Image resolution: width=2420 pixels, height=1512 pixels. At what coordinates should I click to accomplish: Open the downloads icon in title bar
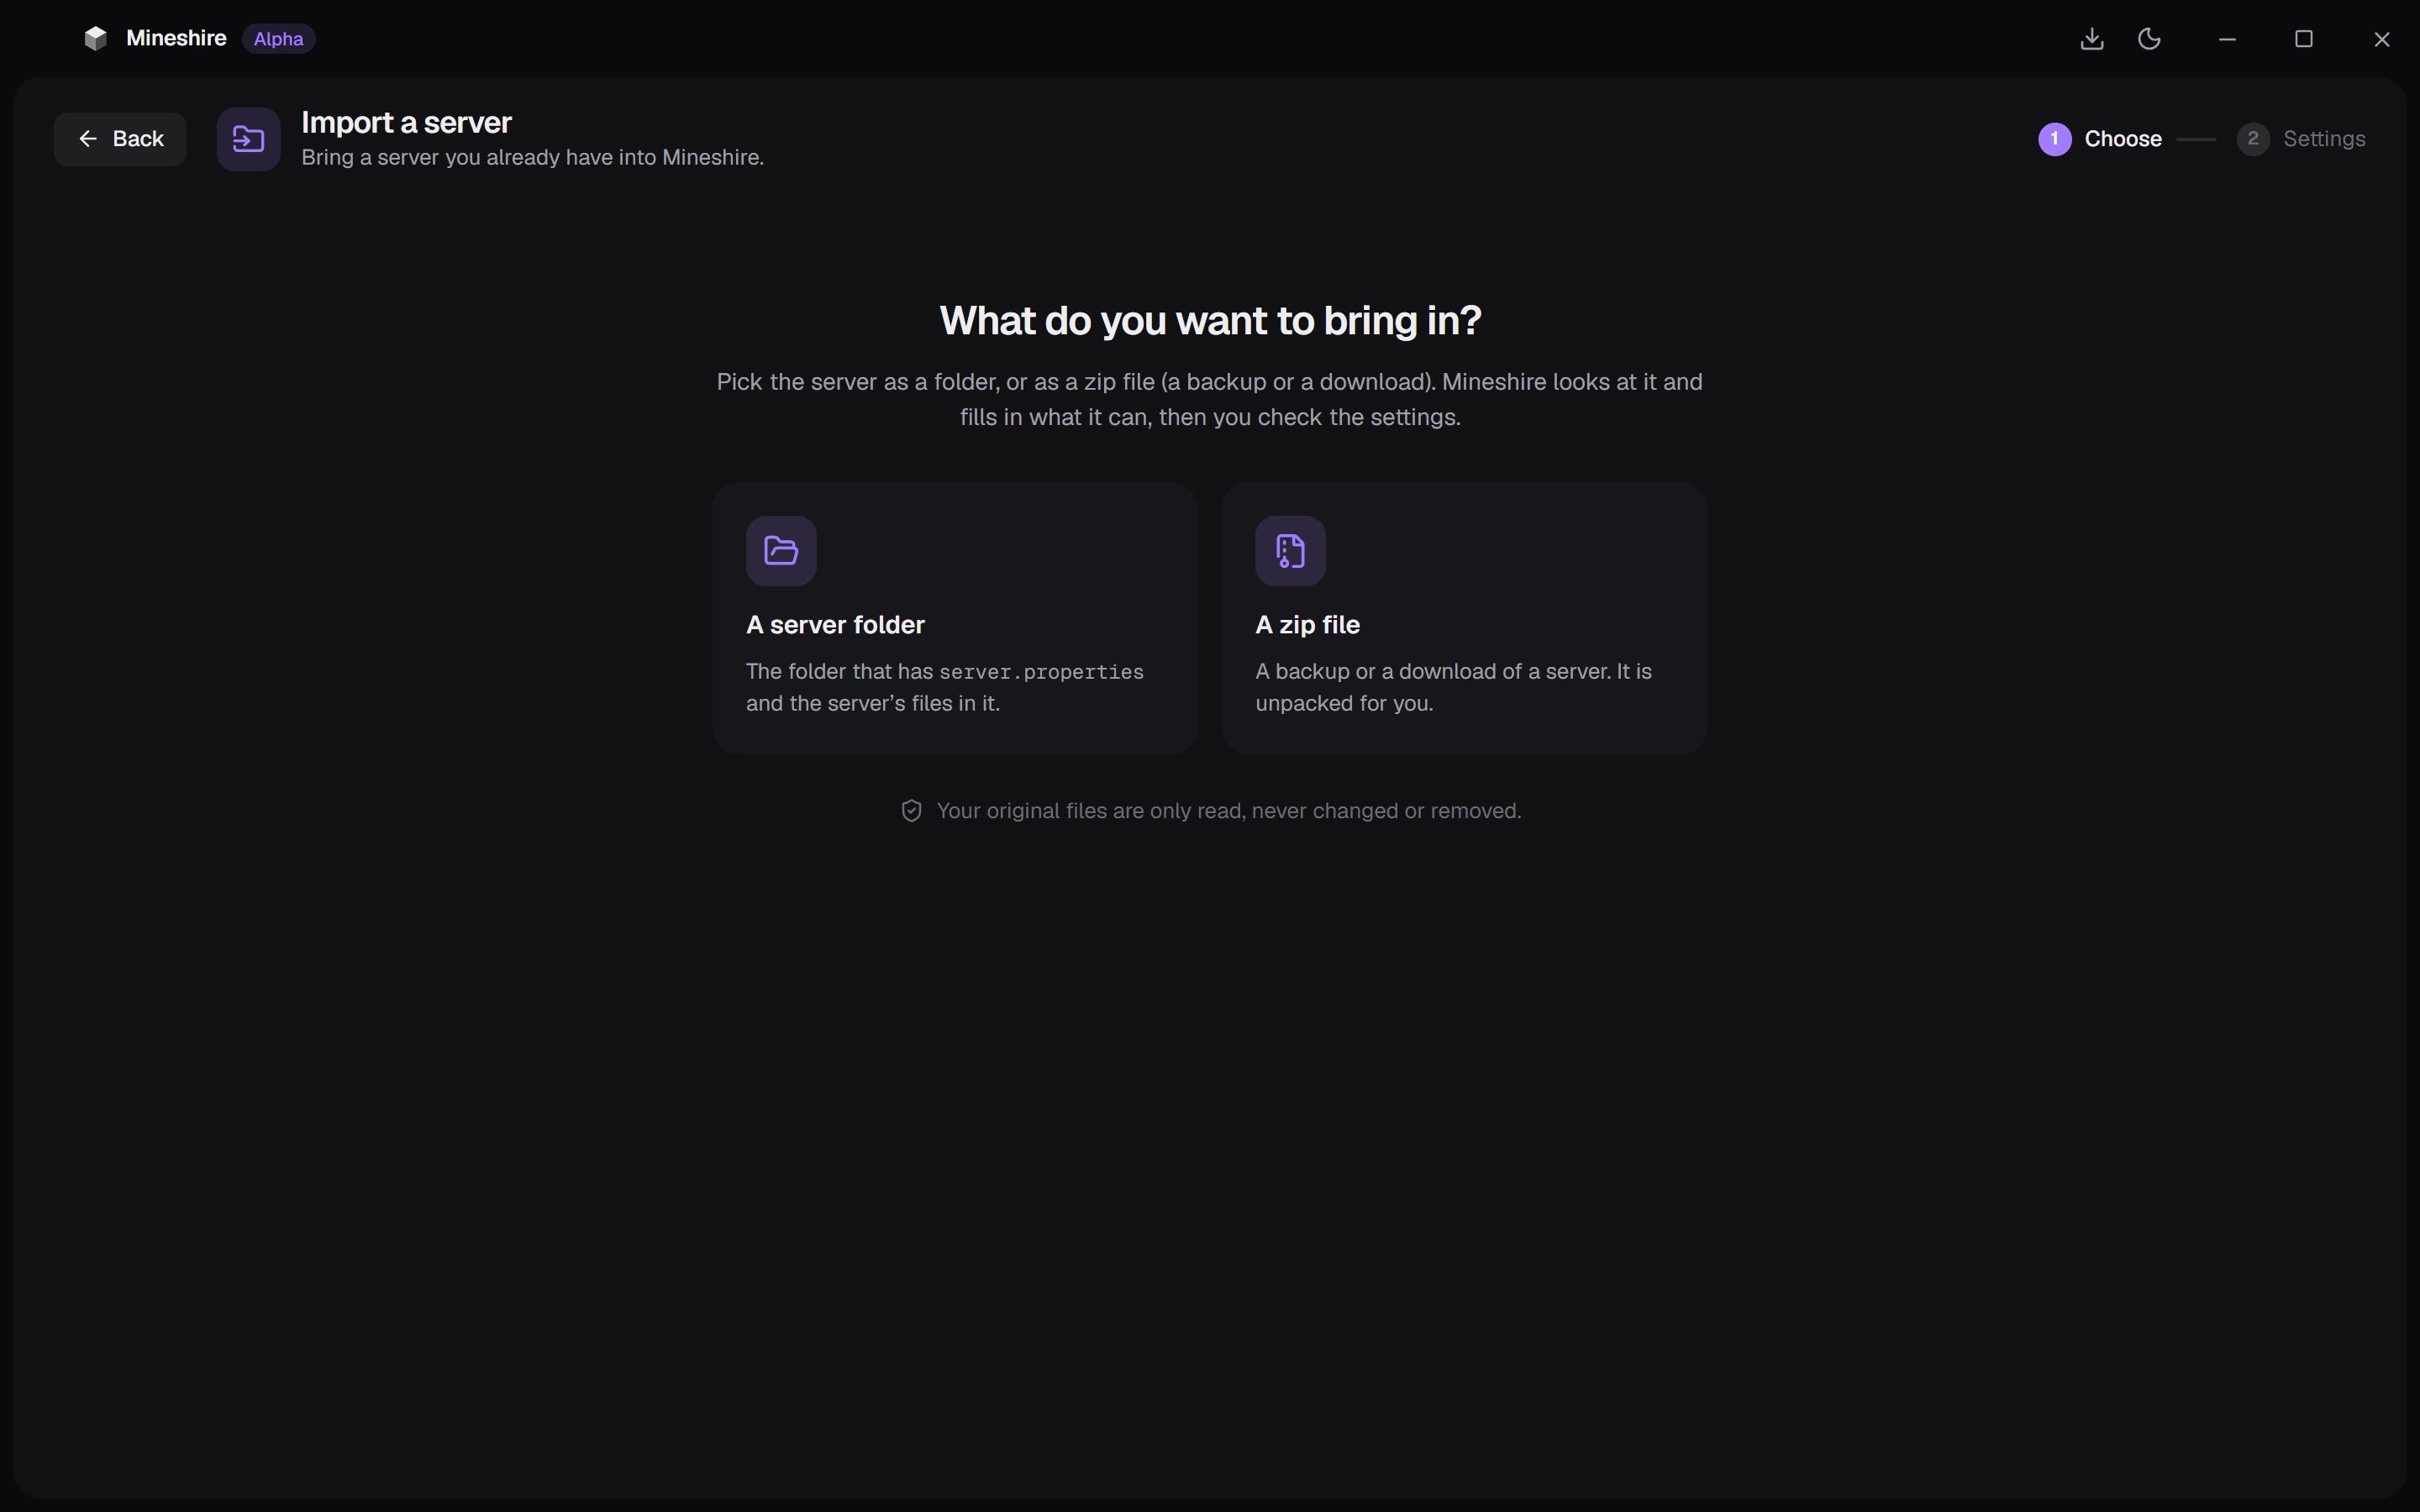tap(2092, 38)
